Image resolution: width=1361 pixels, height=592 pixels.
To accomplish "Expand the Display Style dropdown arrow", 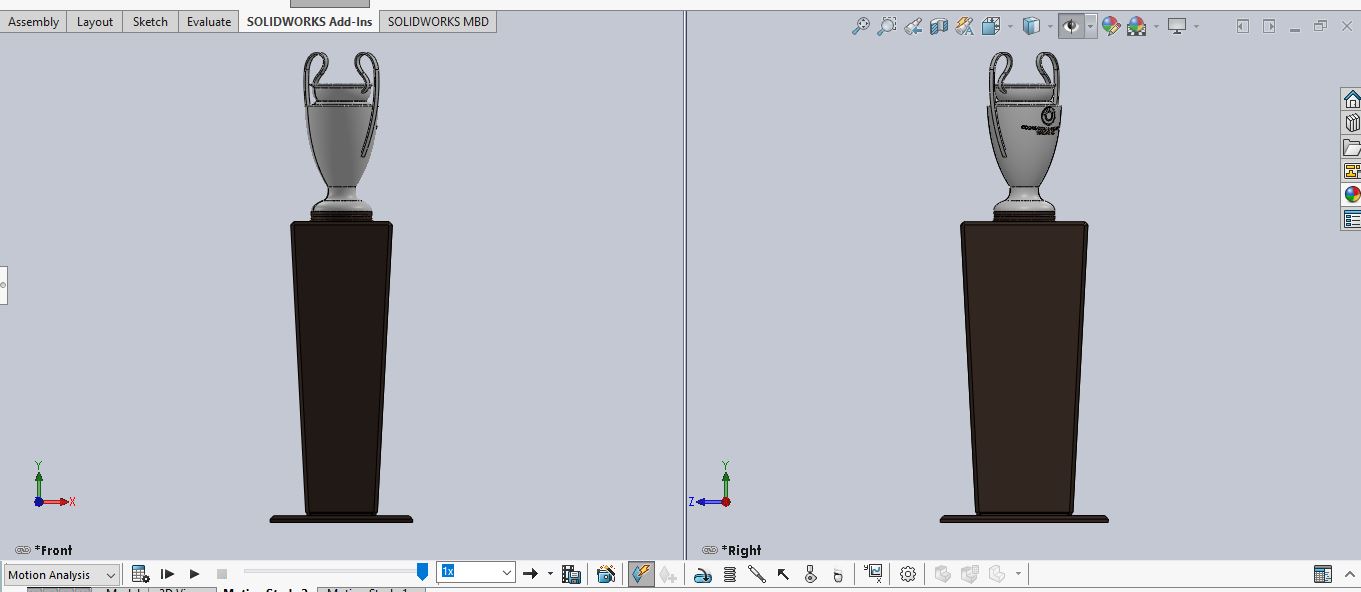I will [x=1050, y=26].
